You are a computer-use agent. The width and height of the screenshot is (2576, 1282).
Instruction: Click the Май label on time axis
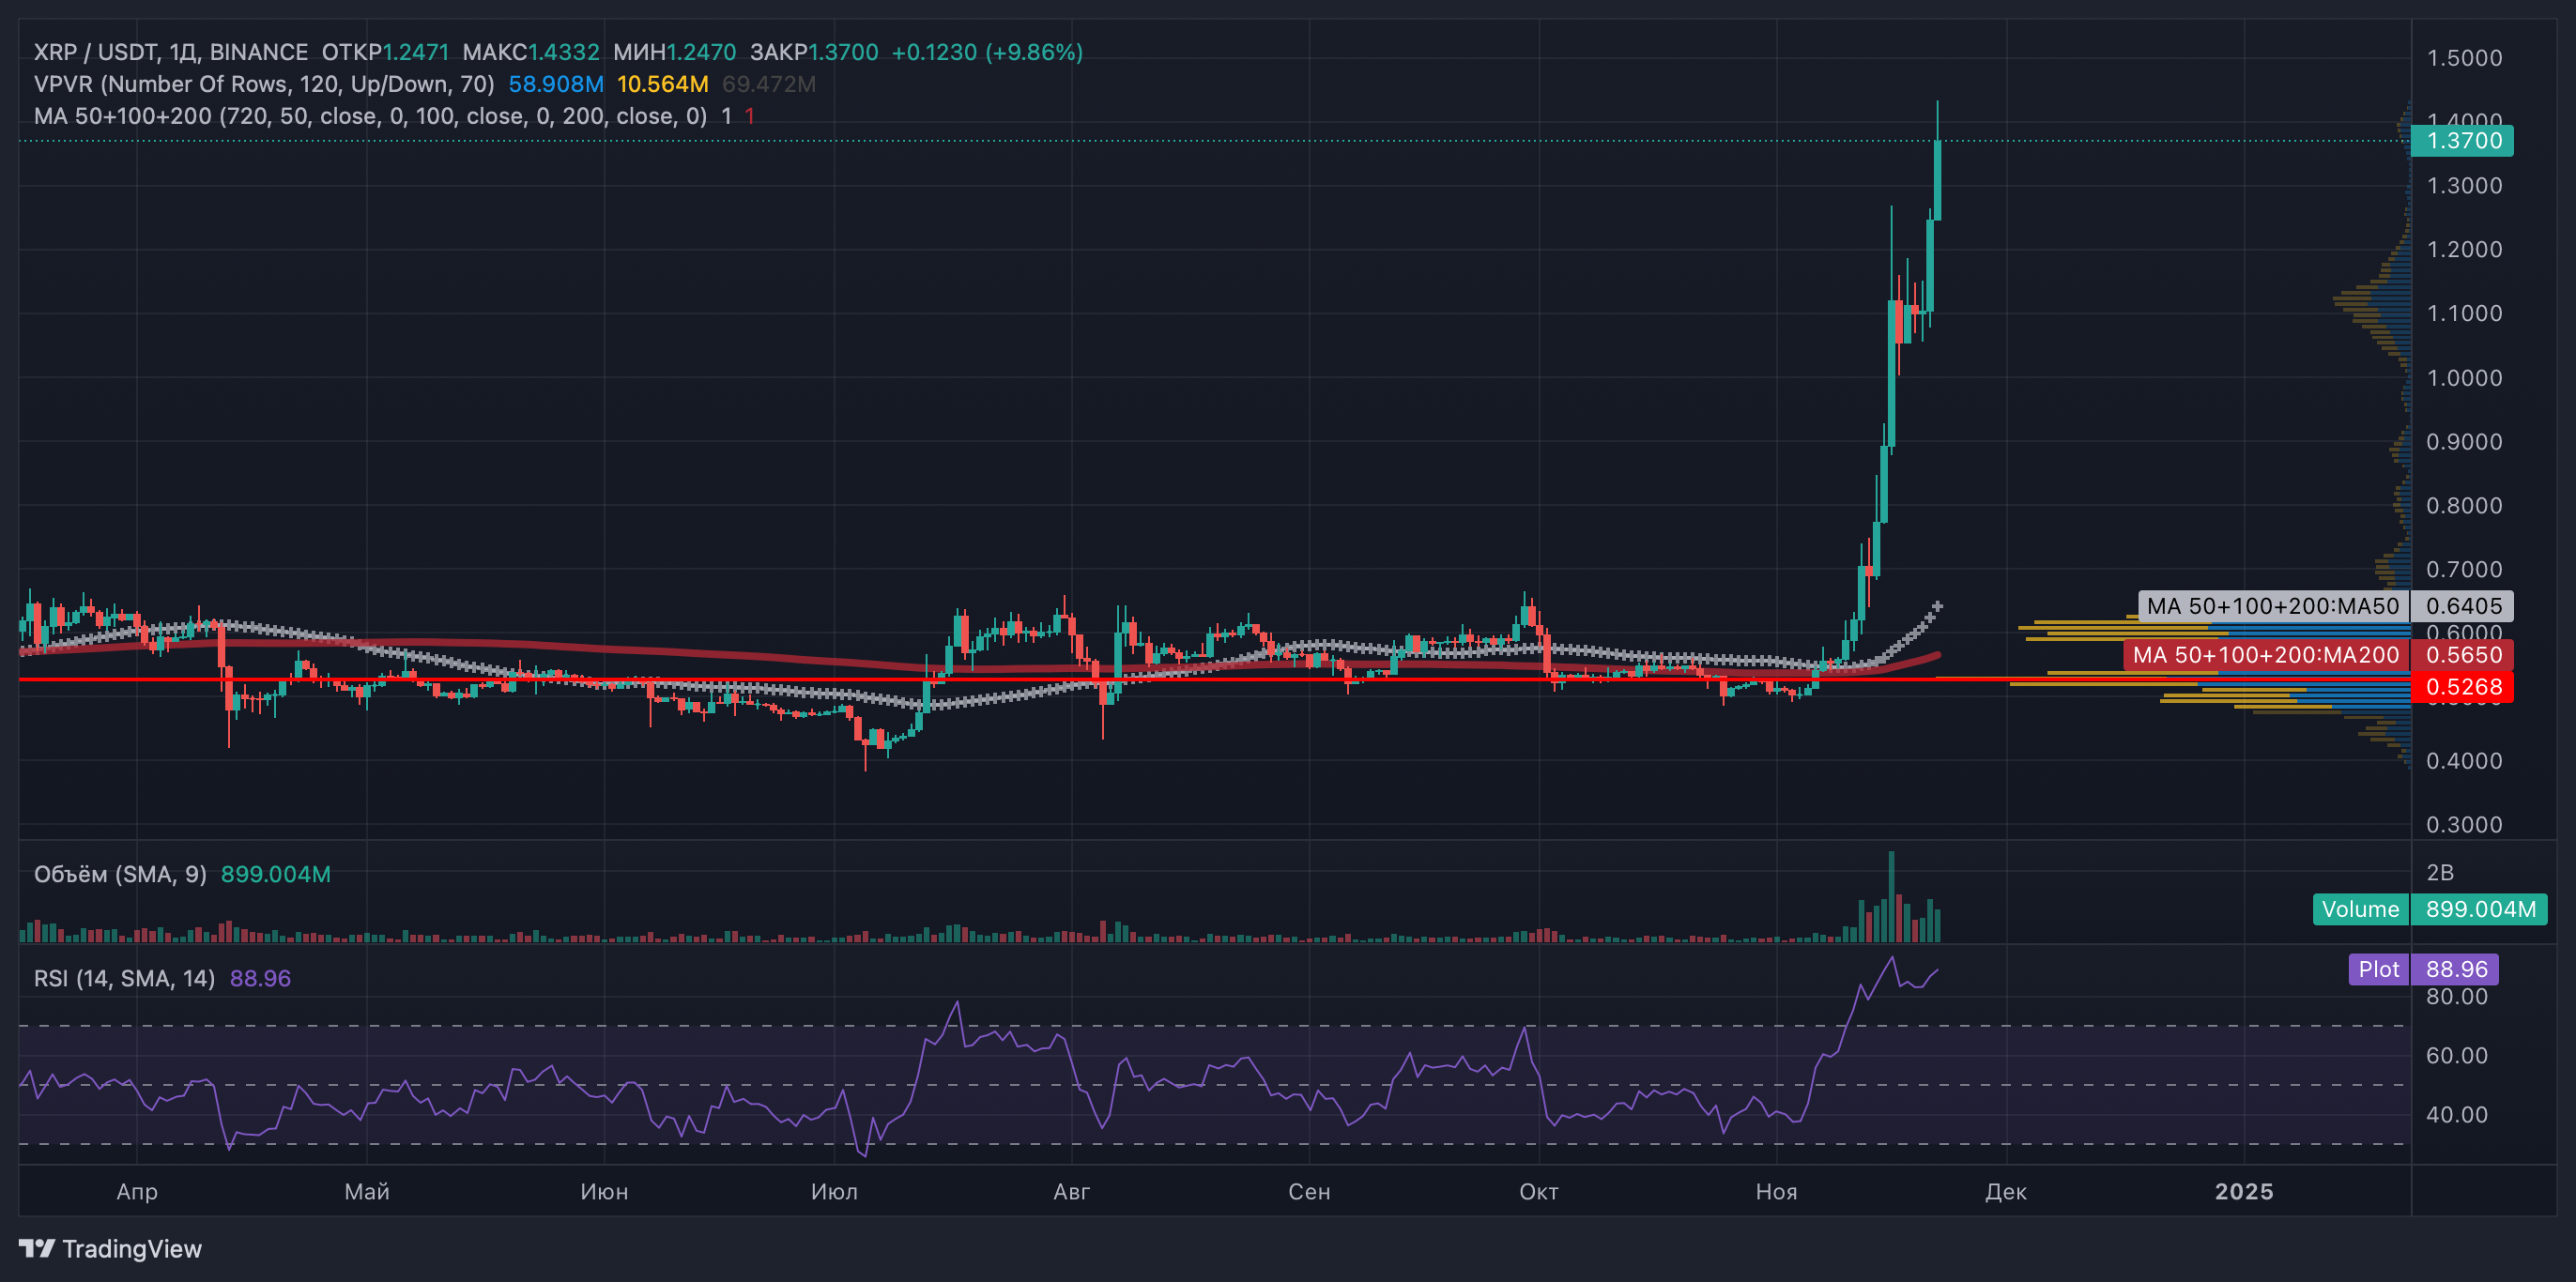pyautogui.click(x=367, y=1192)
